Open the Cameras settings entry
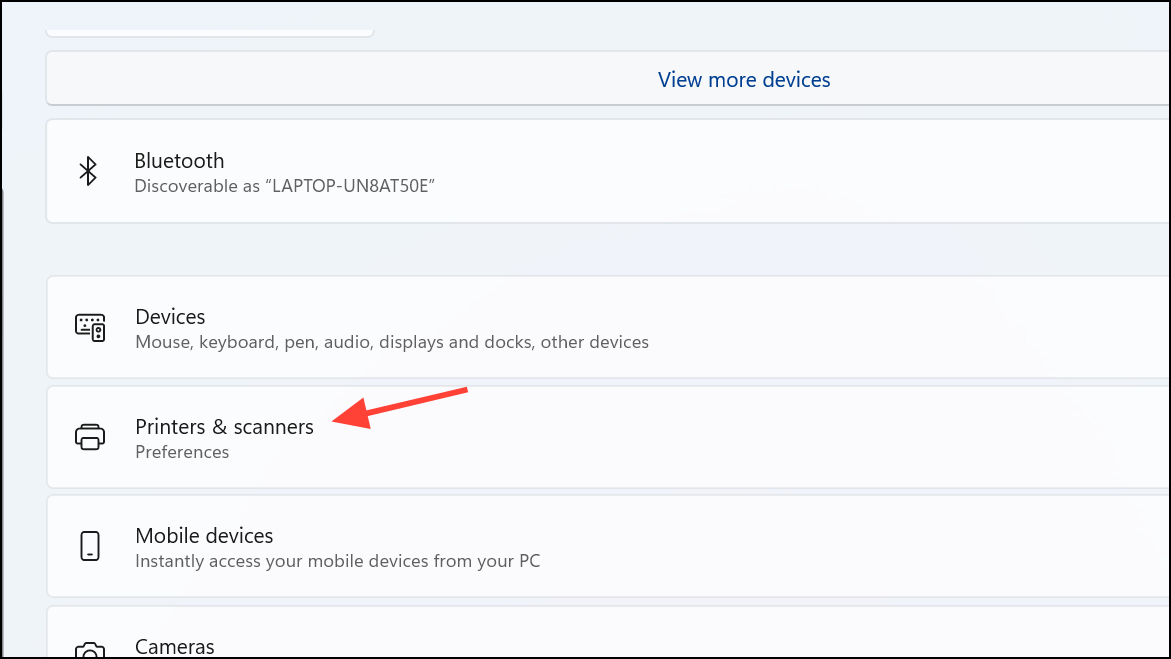Viewport: 1171px width, 659px height. tap(174, 647)
